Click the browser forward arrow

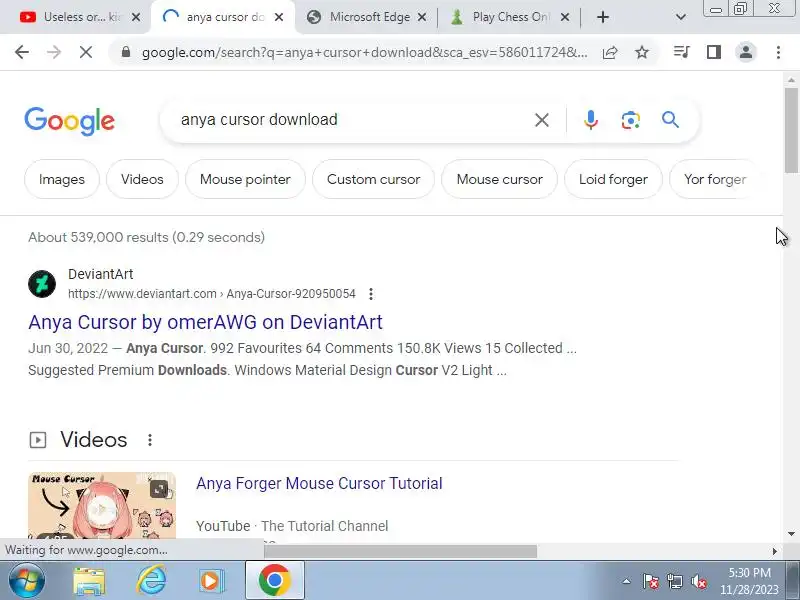54,52
